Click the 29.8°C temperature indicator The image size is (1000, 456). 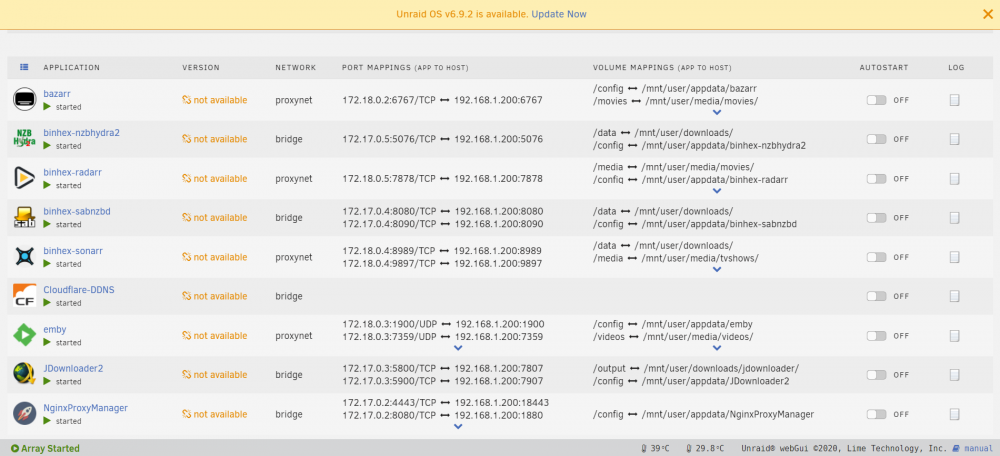(705, 448)
